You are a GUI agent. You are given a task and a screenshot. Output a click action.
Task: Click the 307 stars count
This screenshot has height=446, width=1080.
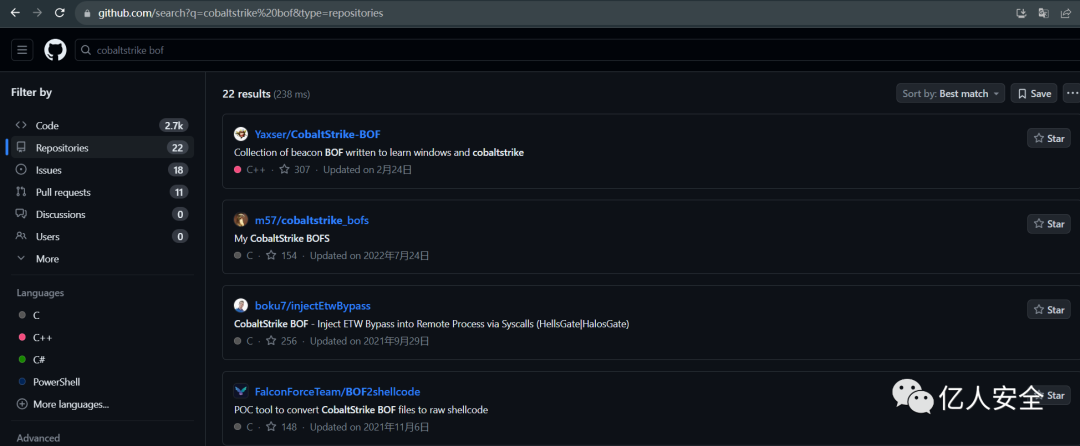(x=295, y=169)
